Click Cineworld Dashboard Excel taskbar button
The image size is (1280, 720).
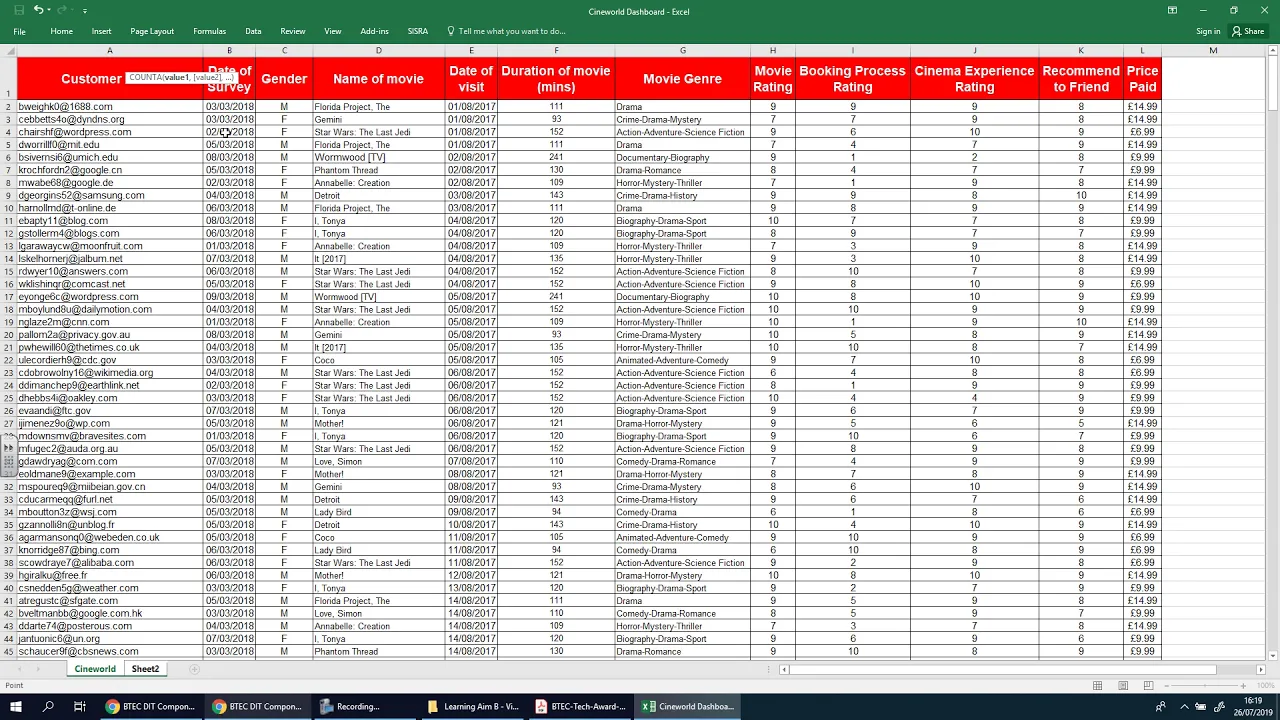tap(689, 706)
